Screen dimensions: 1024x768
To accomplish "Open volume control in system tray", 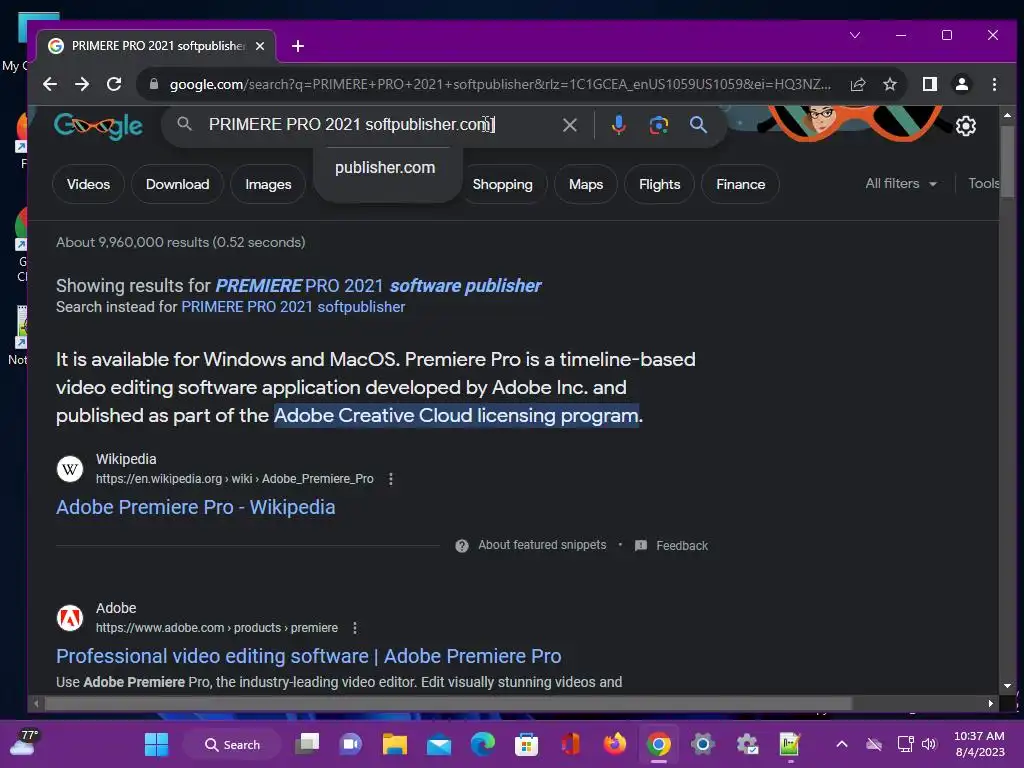I will point(929,744).
